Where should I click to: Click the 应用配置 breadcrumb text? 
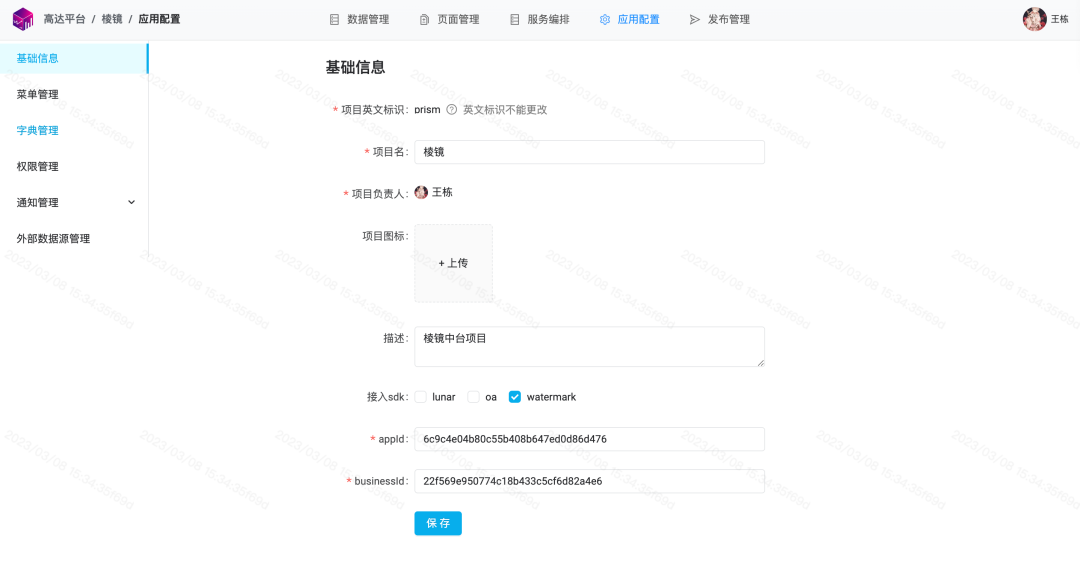[159, 19]
